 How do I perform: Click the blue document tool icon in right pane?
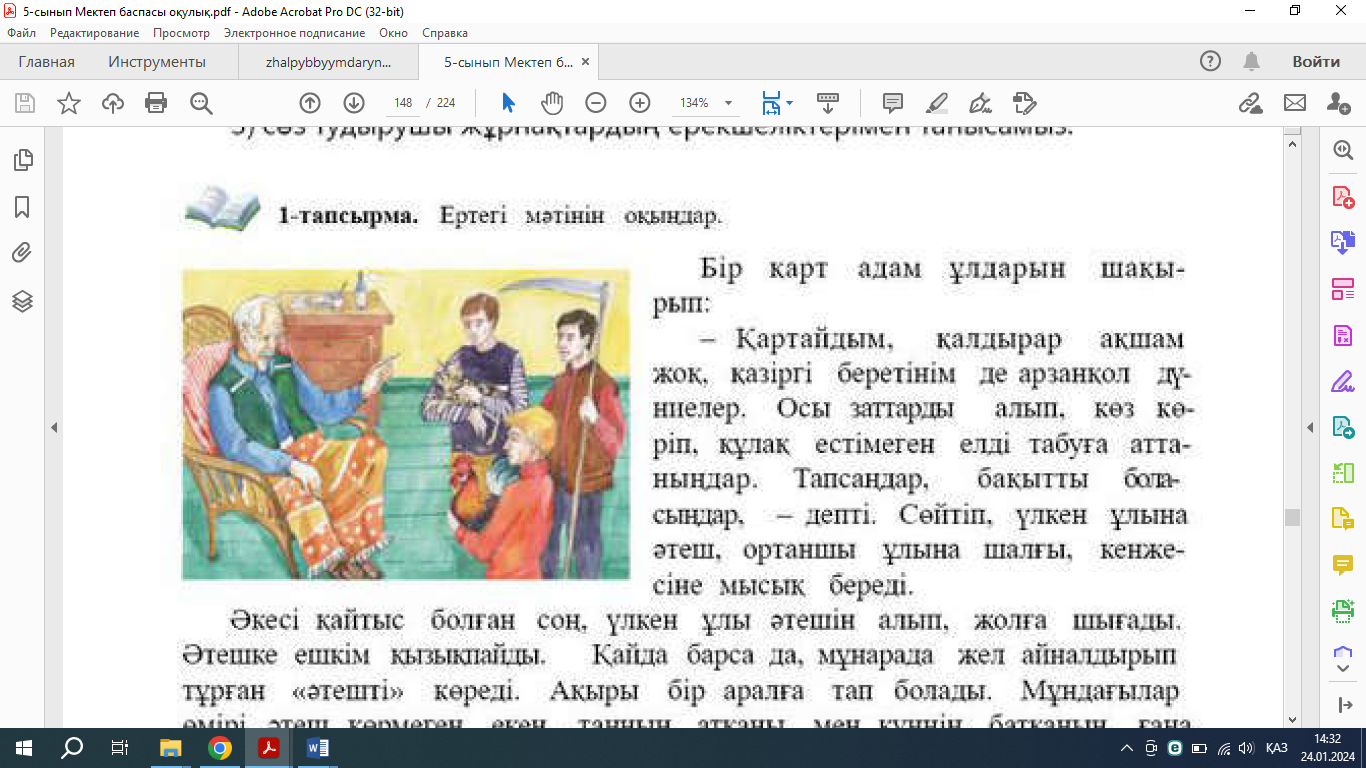point(1343,241)
